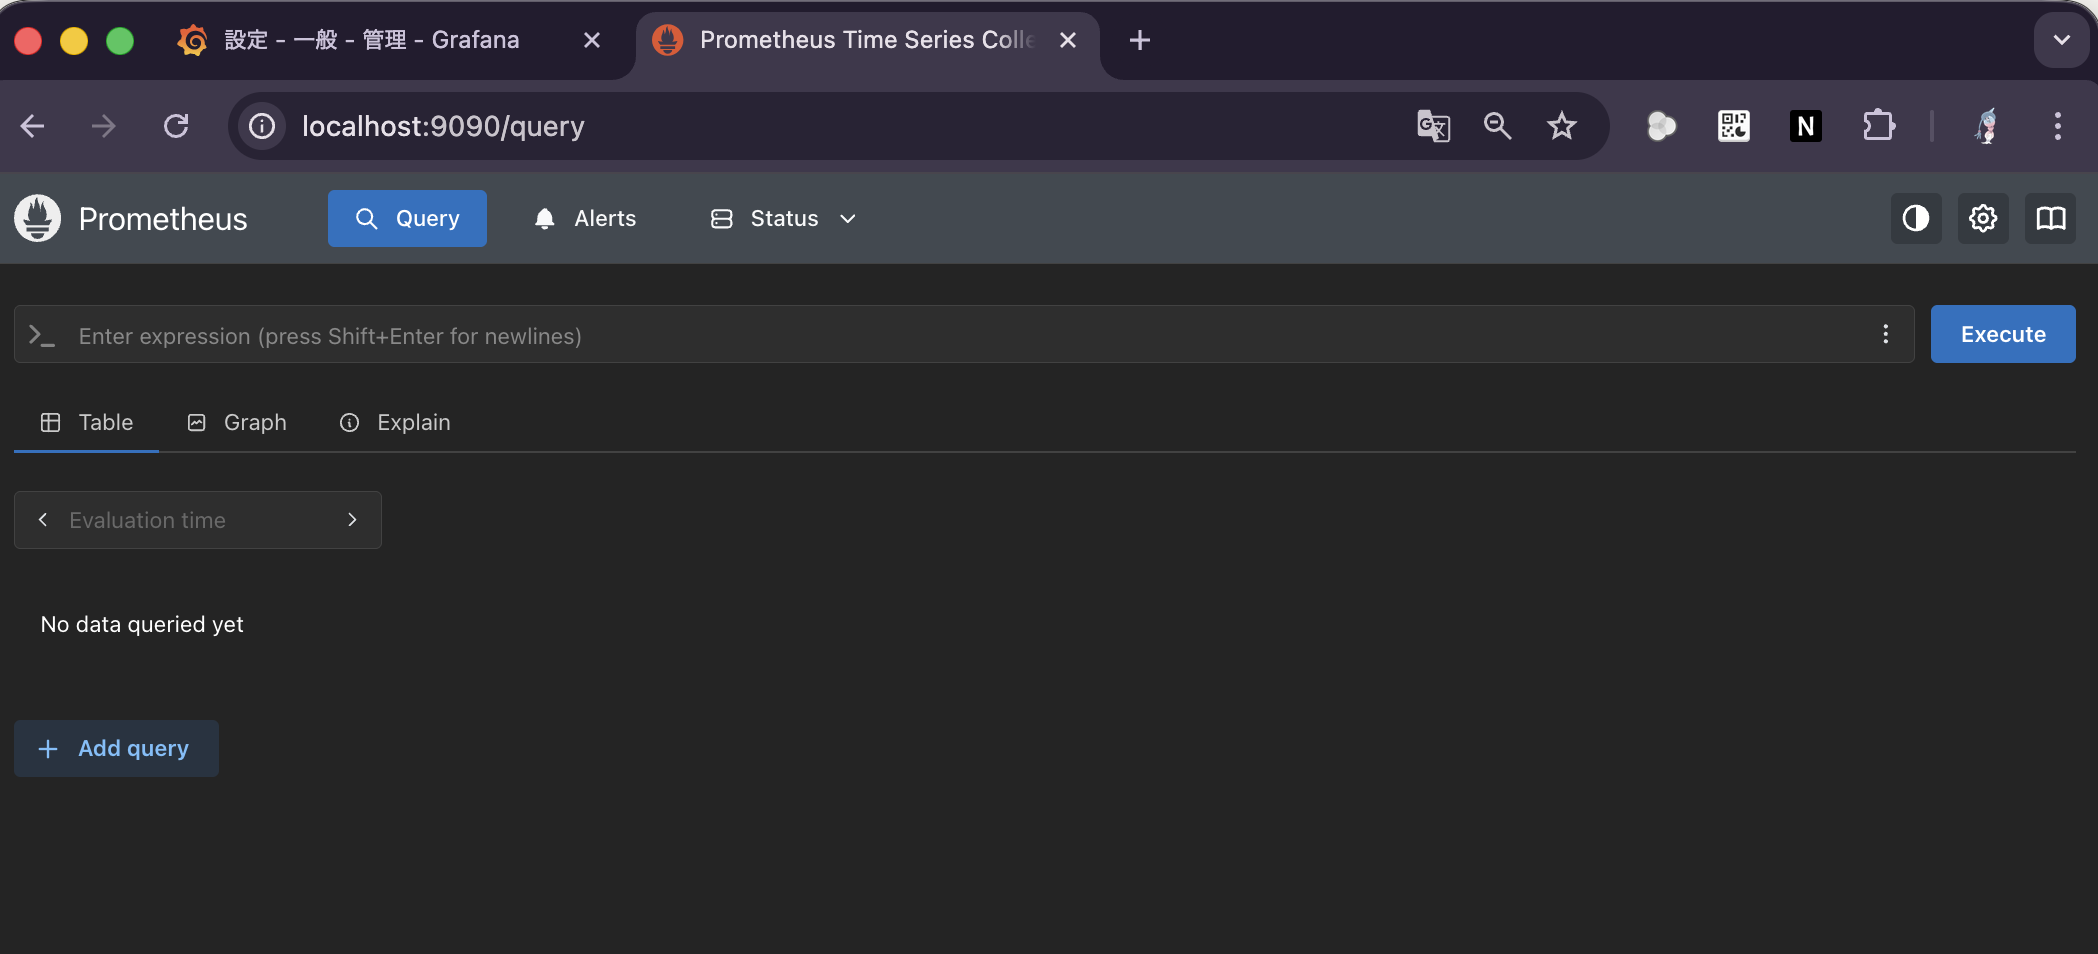Click the QR code extension icon
This screenshot has width=2098, height=954.
1733,126
